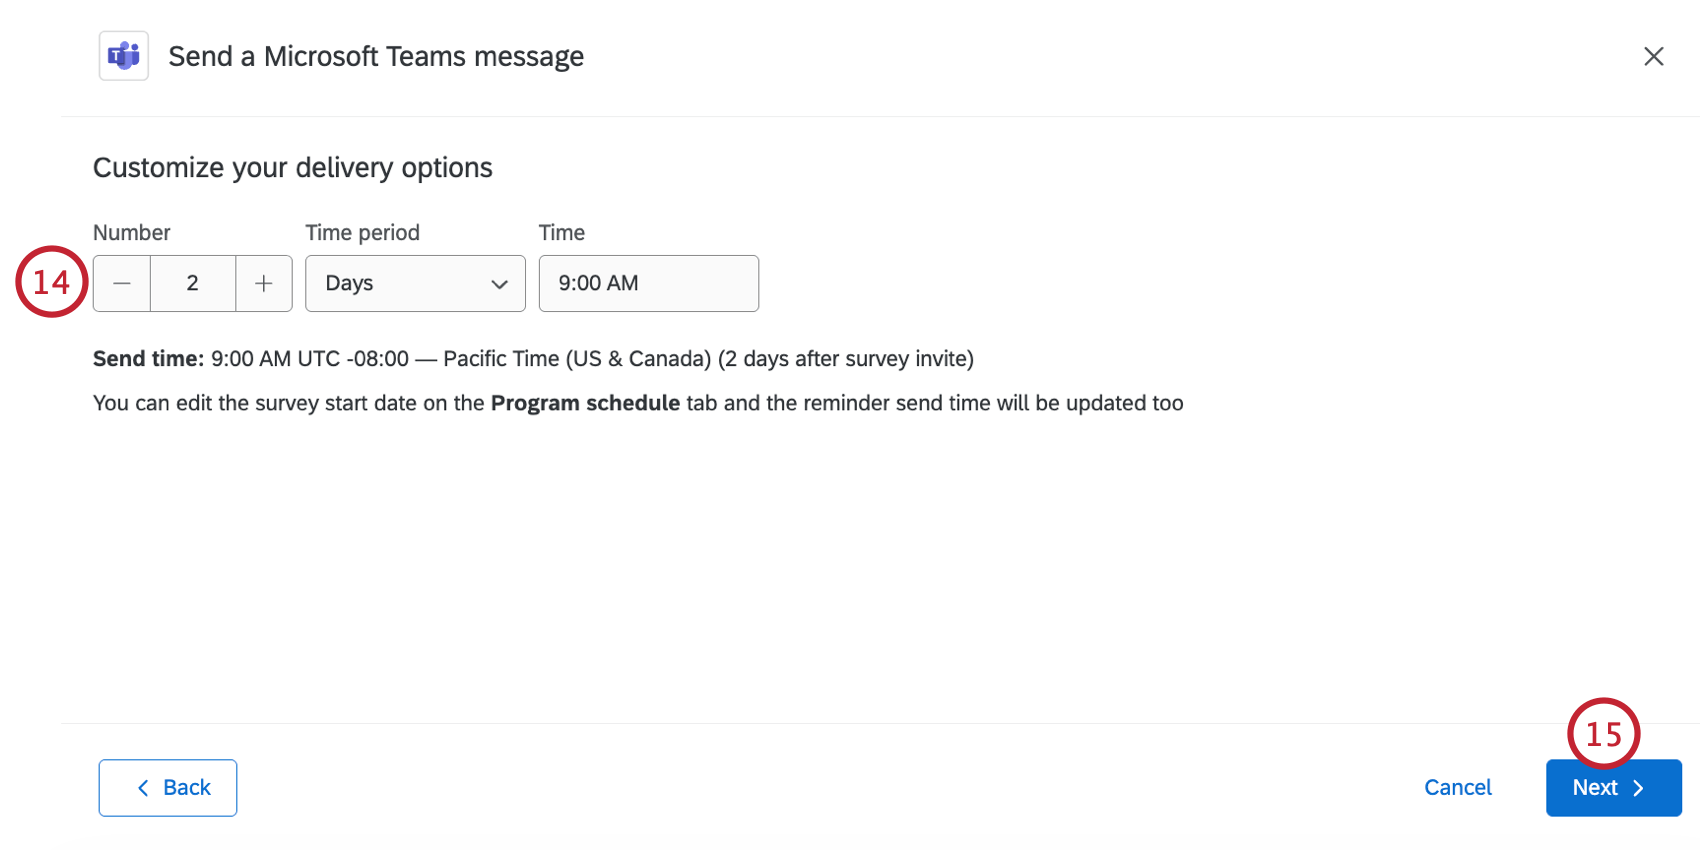The image size is (1700, 850).
Task: Click the Send a Microsoft Teams message title
Action: pyautogui.click(x=376, y=57)
